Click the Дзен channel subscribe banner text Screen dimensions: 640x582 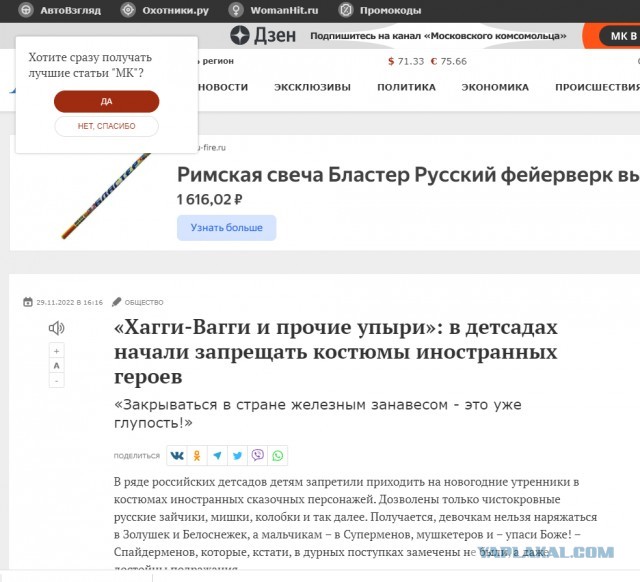438,36
